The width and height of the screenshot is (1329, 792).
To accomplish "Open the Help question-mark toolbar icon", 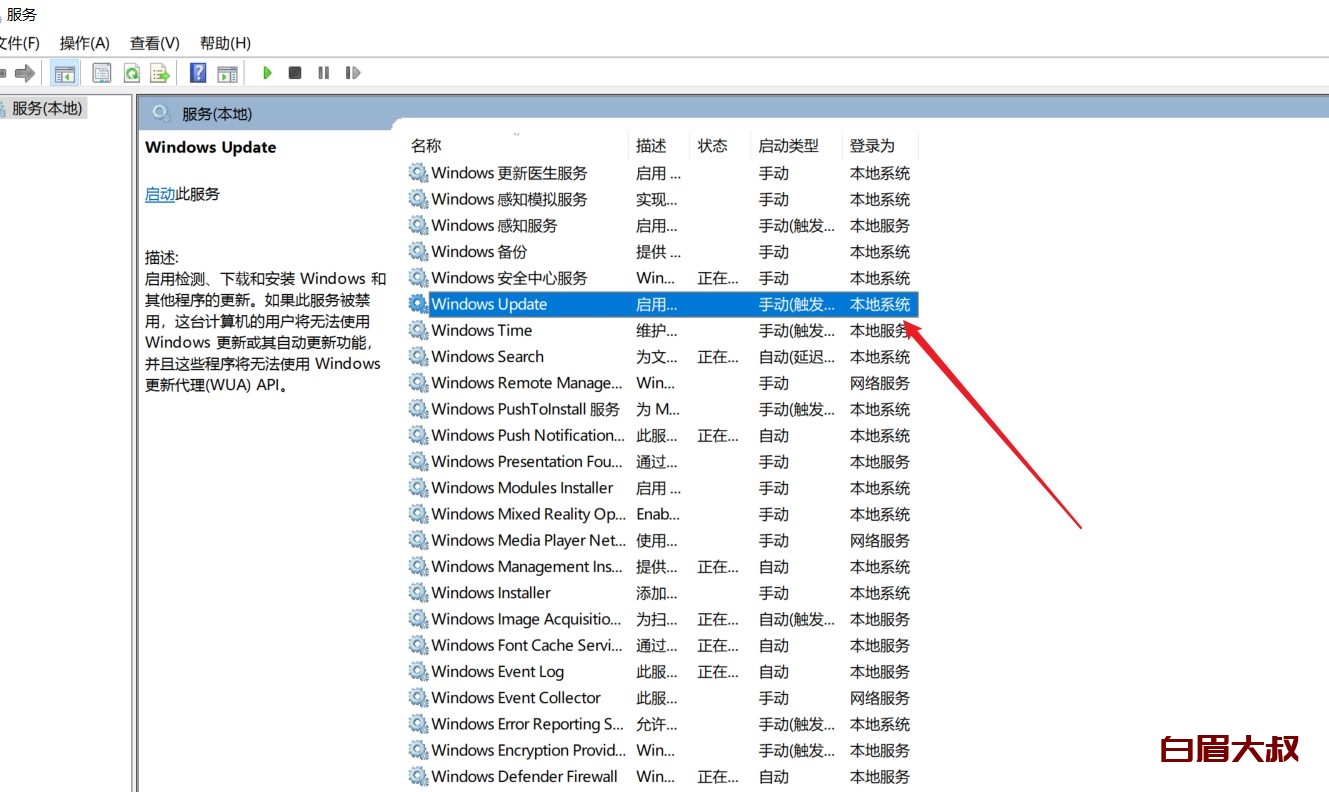I will (198, 73).
